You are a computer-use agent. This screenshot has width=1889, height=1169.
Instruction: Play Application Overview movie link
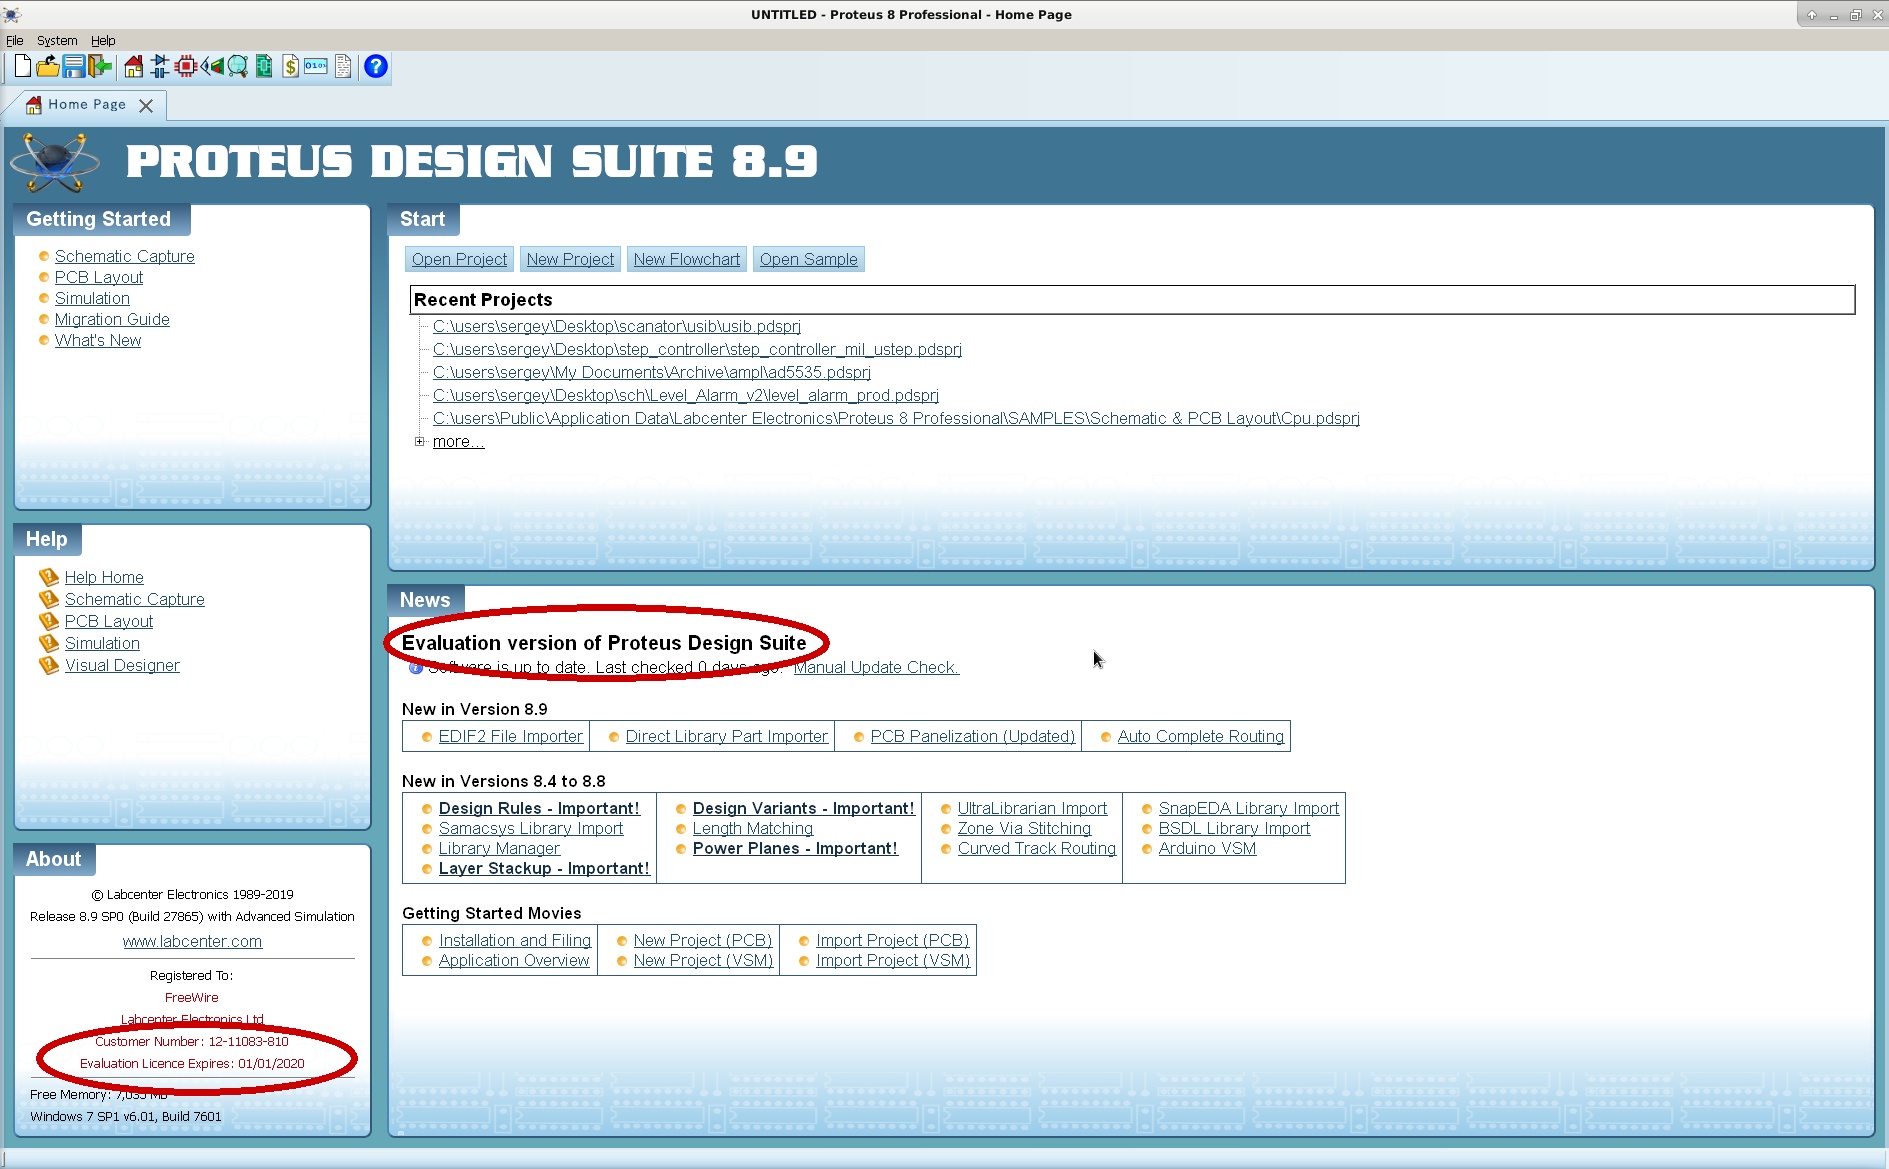pos(514,960)
